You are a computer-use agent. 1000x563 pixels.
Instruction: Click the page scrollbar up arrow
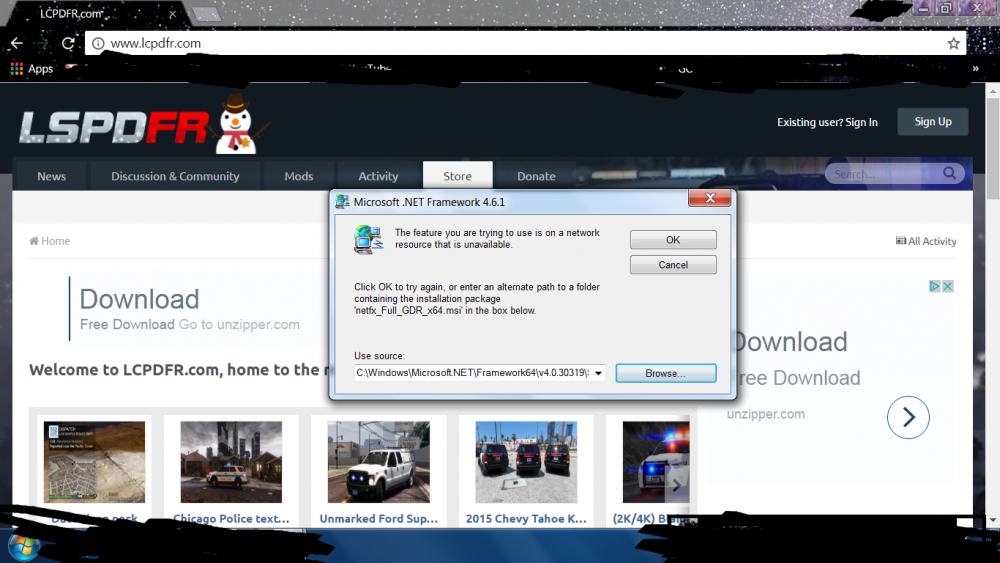pyautogui.click(x=992, y=91)
